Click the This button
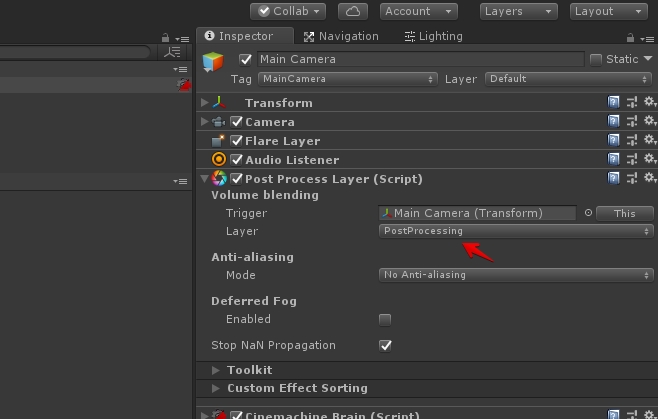Viewport: 658px width, 419px height. tap(624, 213)
